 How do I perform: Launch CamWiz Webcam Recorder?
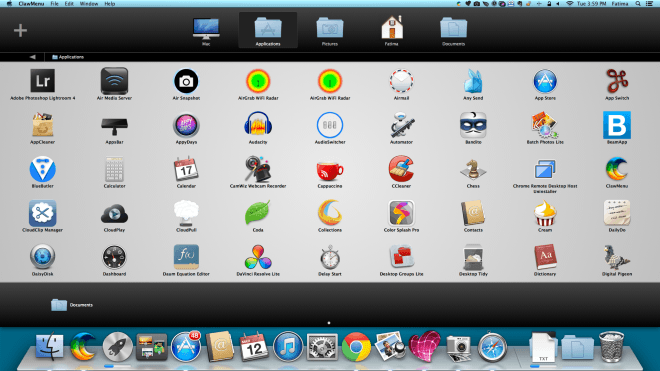coord(258,169)
